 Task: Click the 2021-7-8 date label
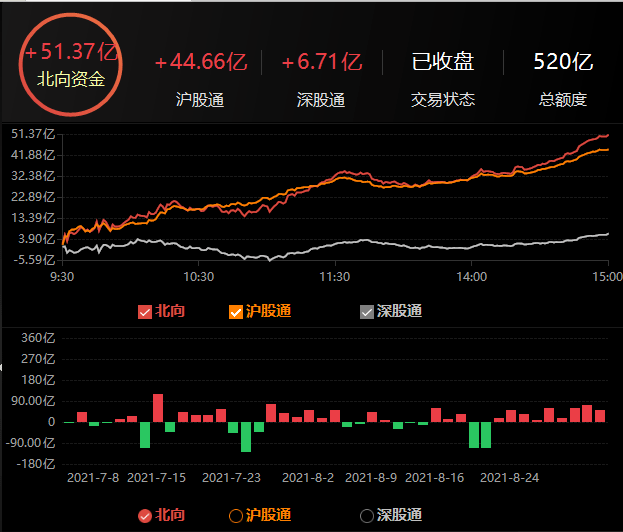93,478
